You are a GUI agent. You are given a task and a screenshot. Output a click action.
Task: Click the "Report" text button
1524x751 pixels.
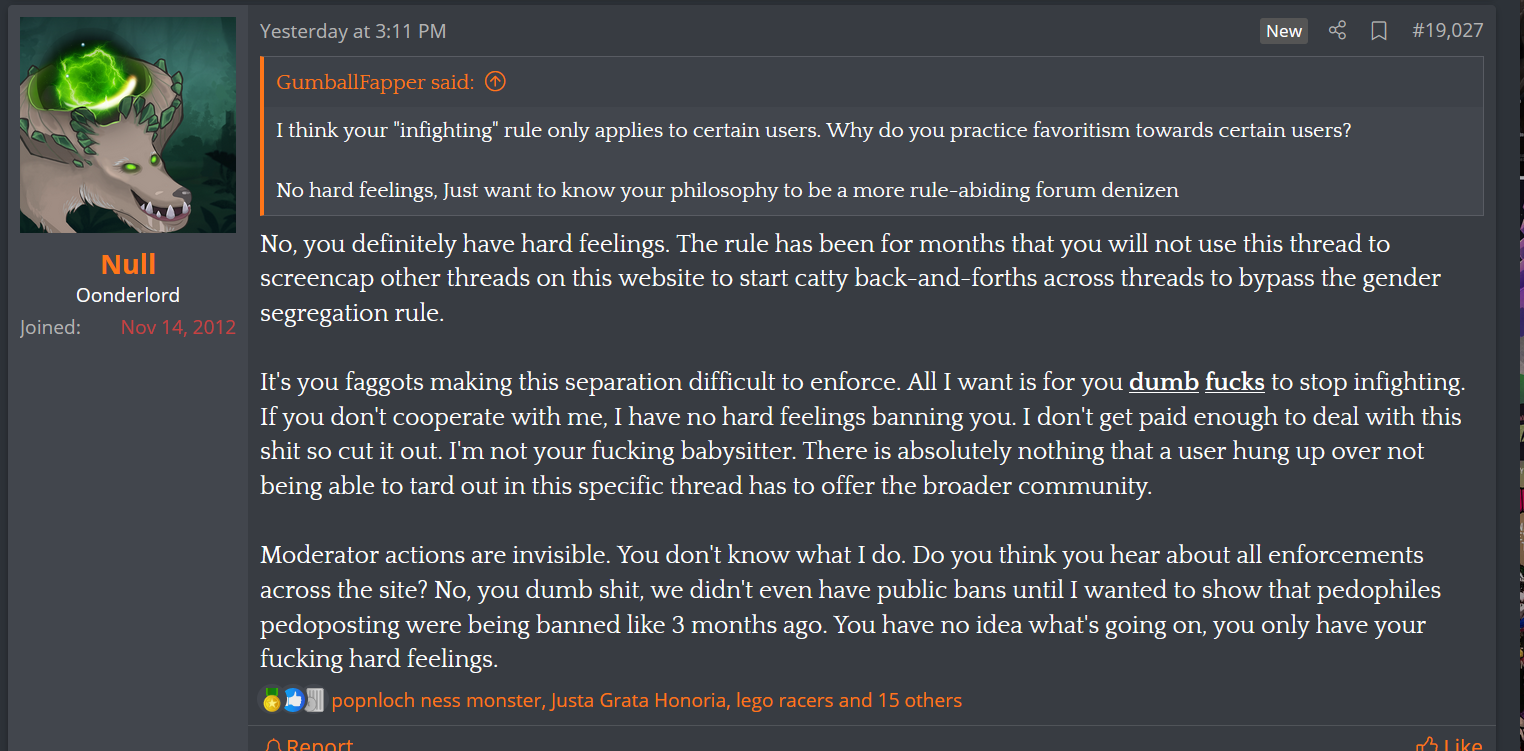[x=319, y=744]
